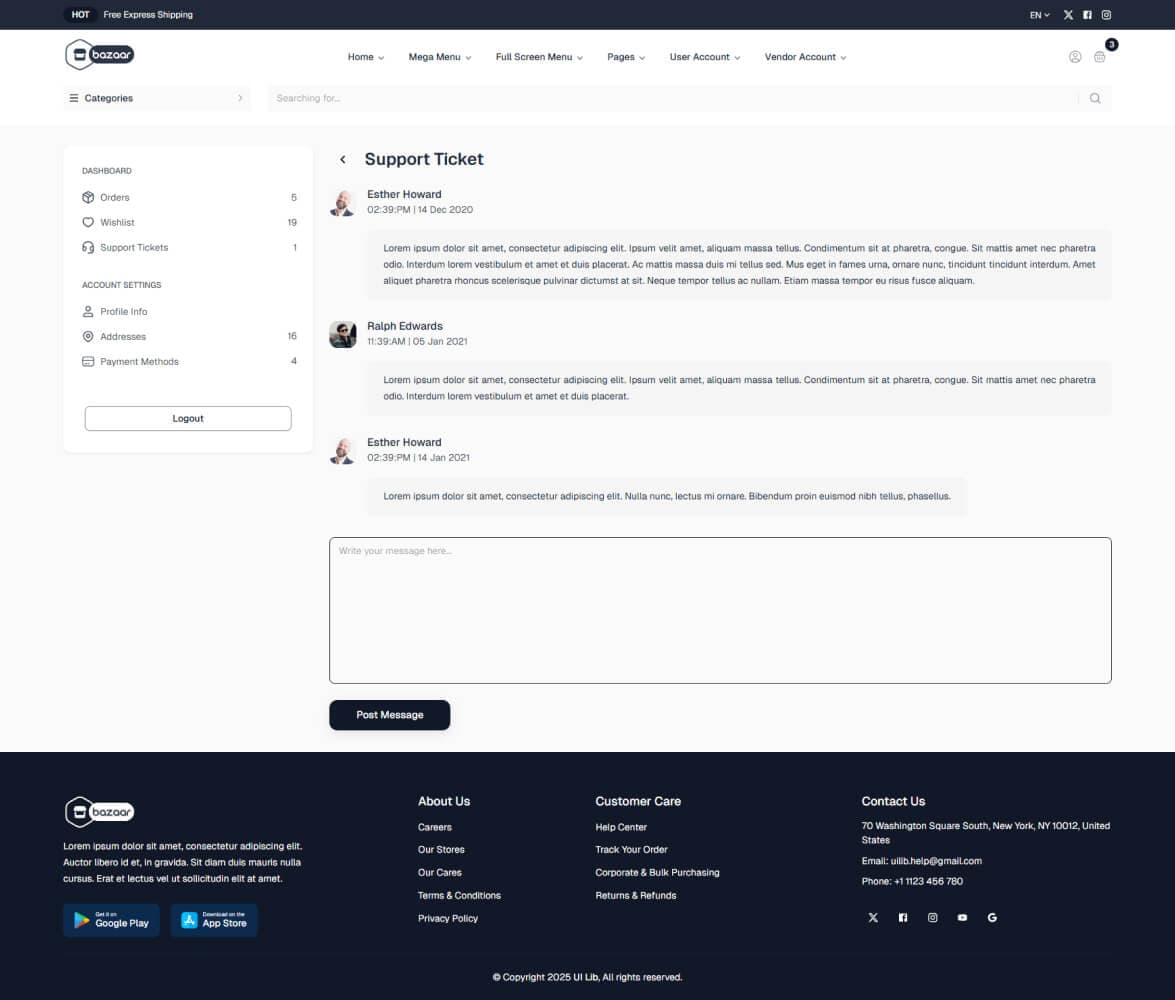Expand the Categories menu
The image size is (1175, 1000).
(x=108, y=98)
